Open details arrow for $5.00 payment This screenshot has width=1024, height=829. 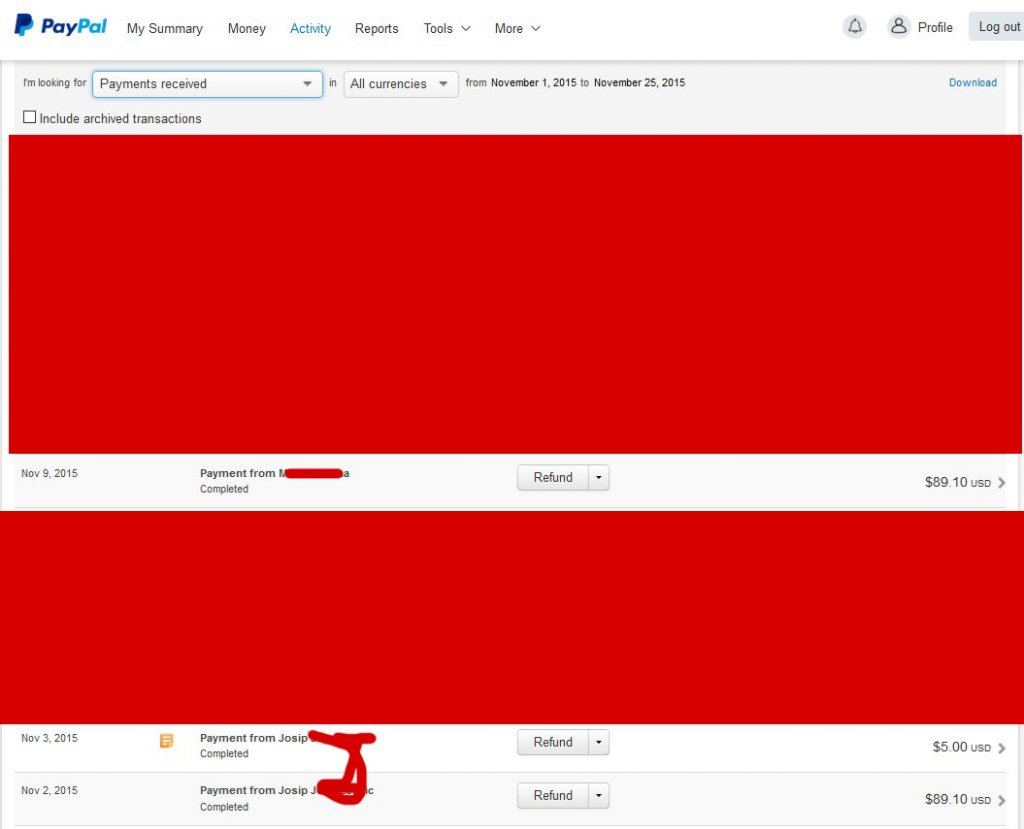1002,747
